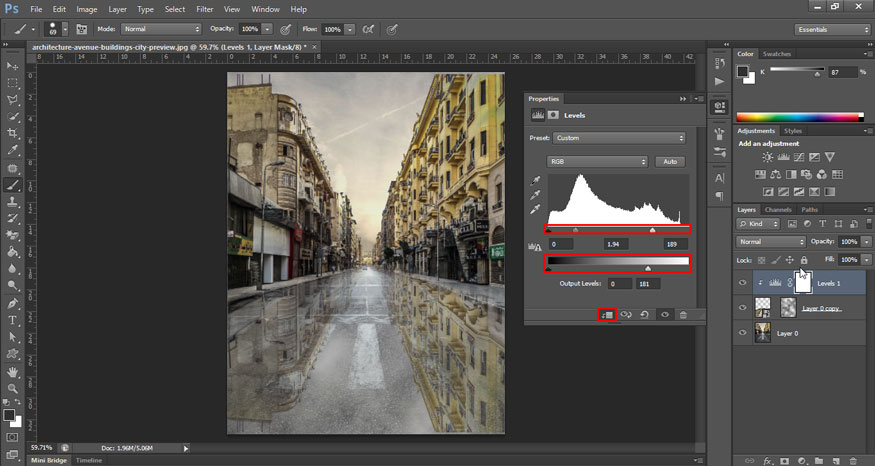Click the Brightness/Contrast adjustment icon
This screenshot has width=875, height=466.
(768, 157)
